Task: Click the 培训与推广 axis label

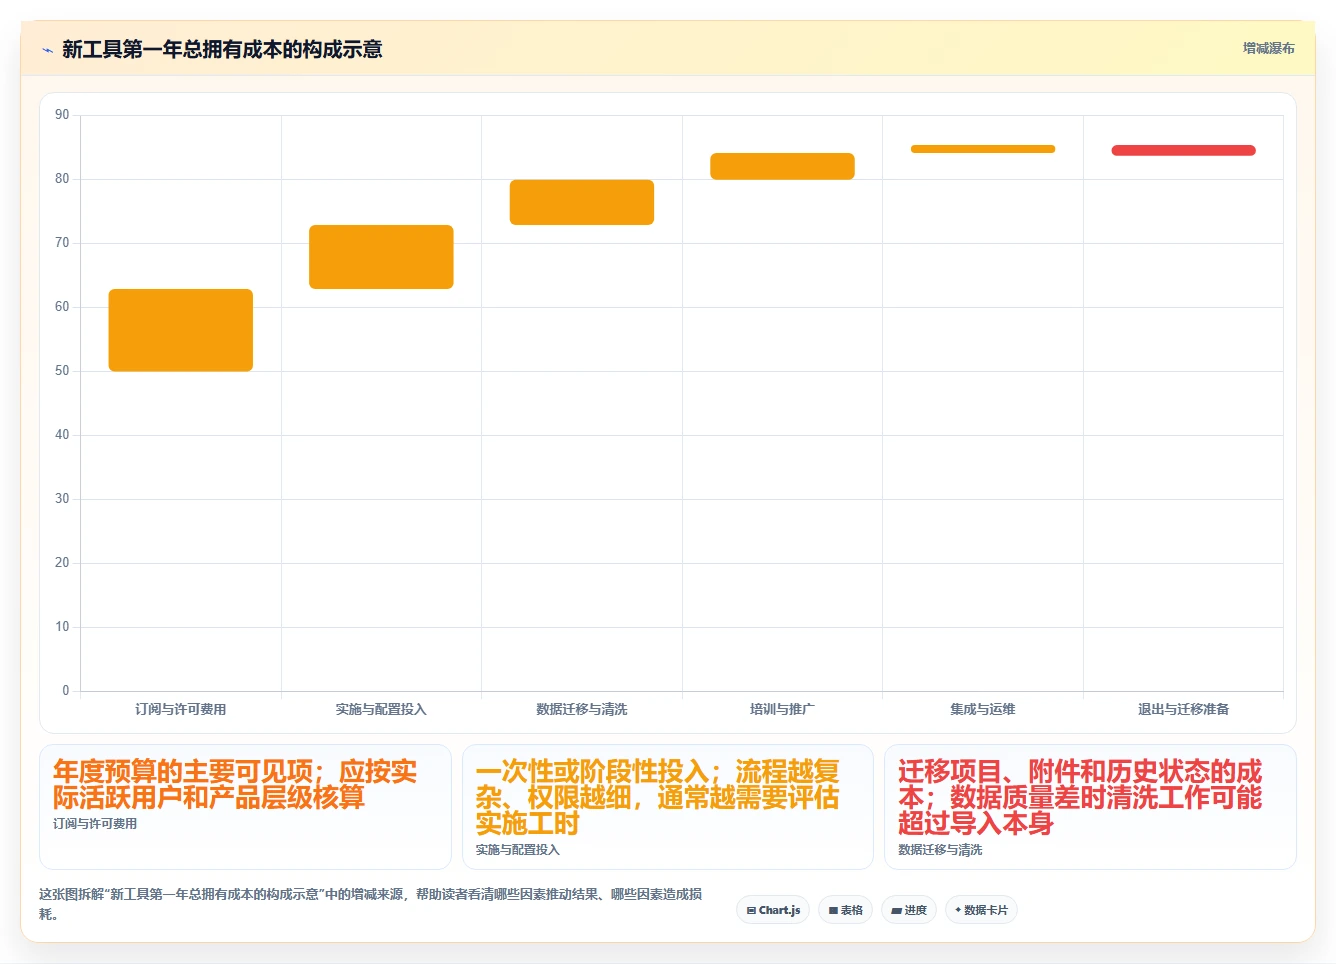Action: pyautogui.click(x=782, y=709)
